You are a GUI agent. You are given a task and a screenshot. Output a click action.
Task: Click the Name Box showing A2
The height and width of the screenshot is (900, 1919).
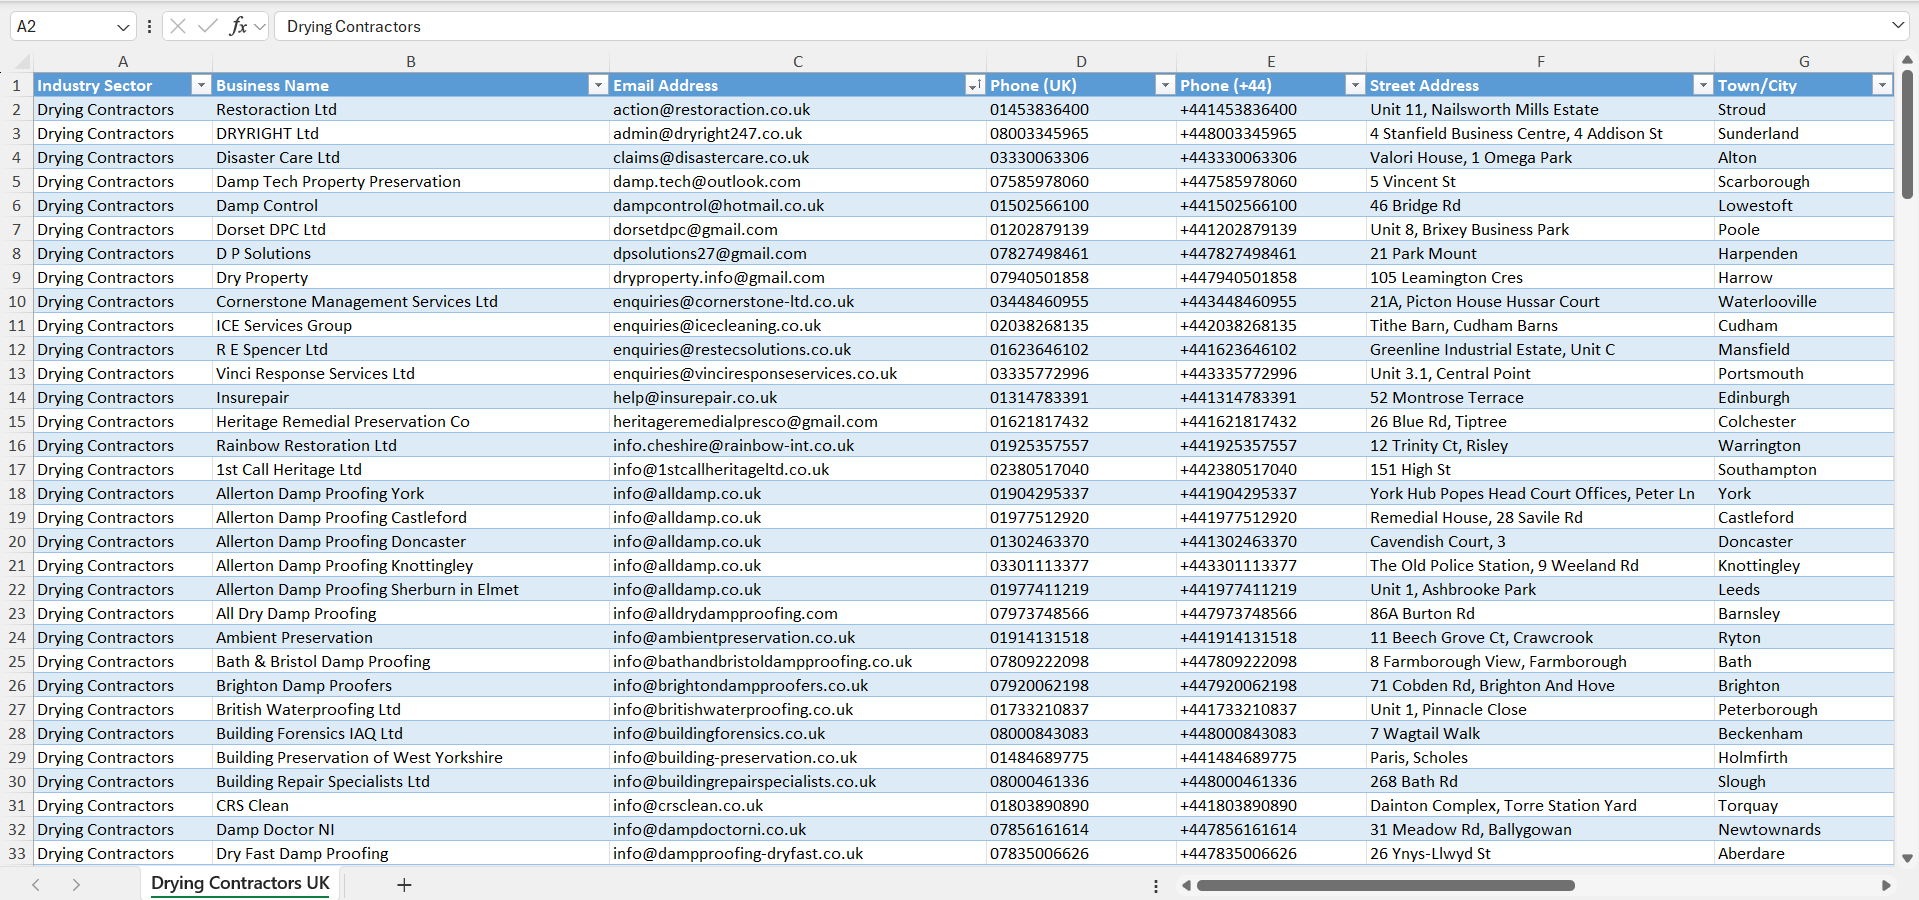pyautogui.click(x=62, y=27)
